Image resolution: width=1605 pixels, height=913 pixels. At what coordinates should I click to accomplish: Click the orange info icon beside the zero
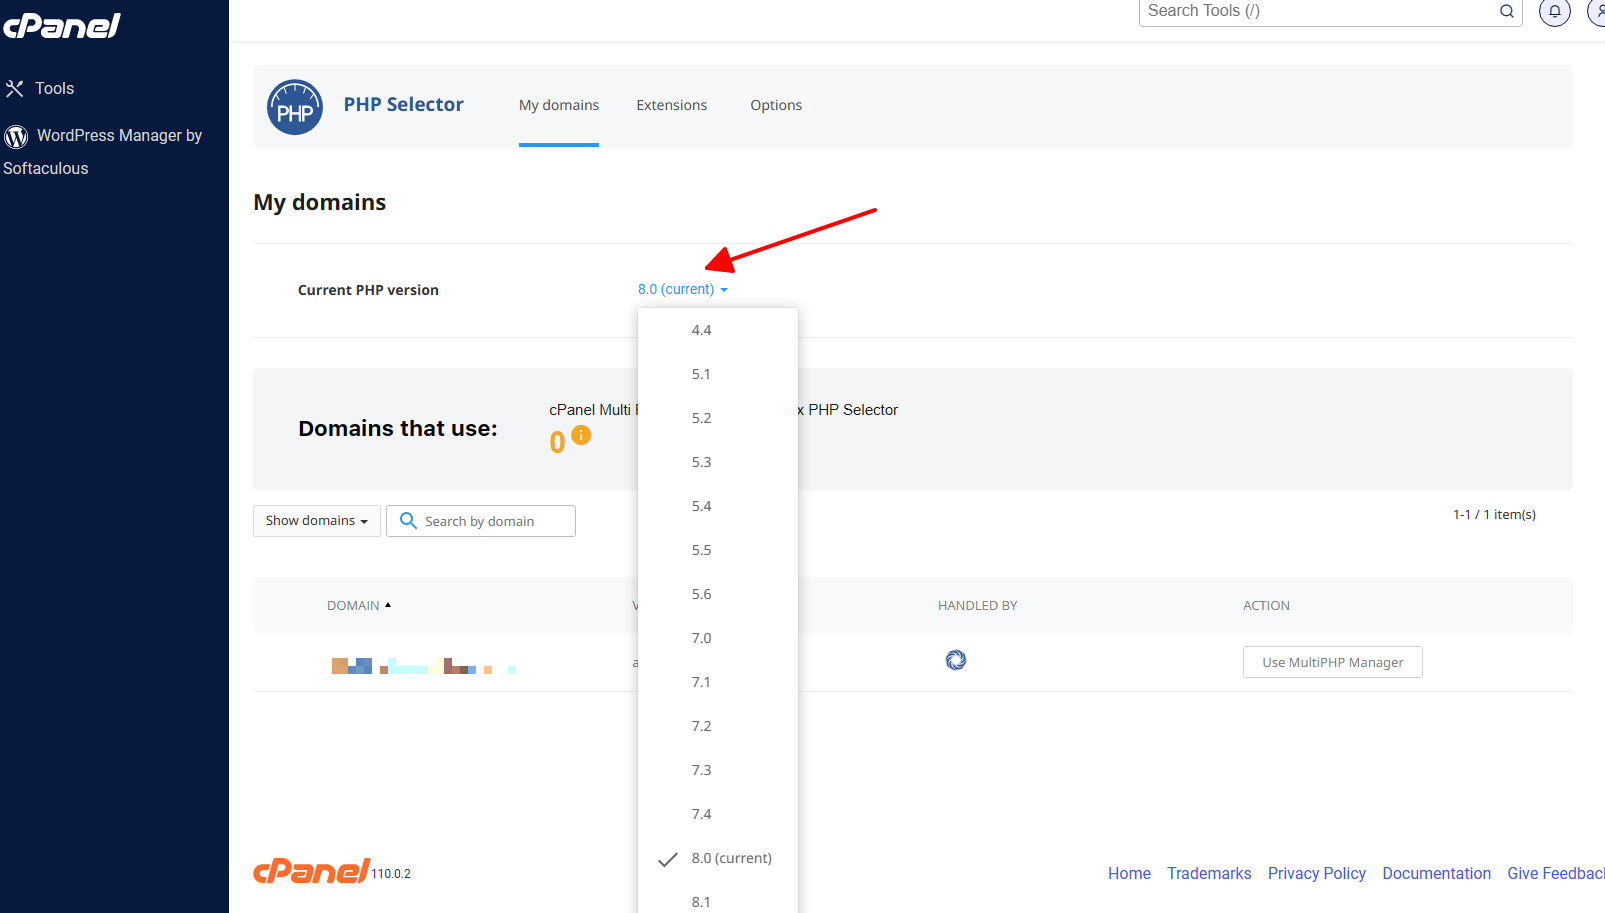(x=581, y=435)
